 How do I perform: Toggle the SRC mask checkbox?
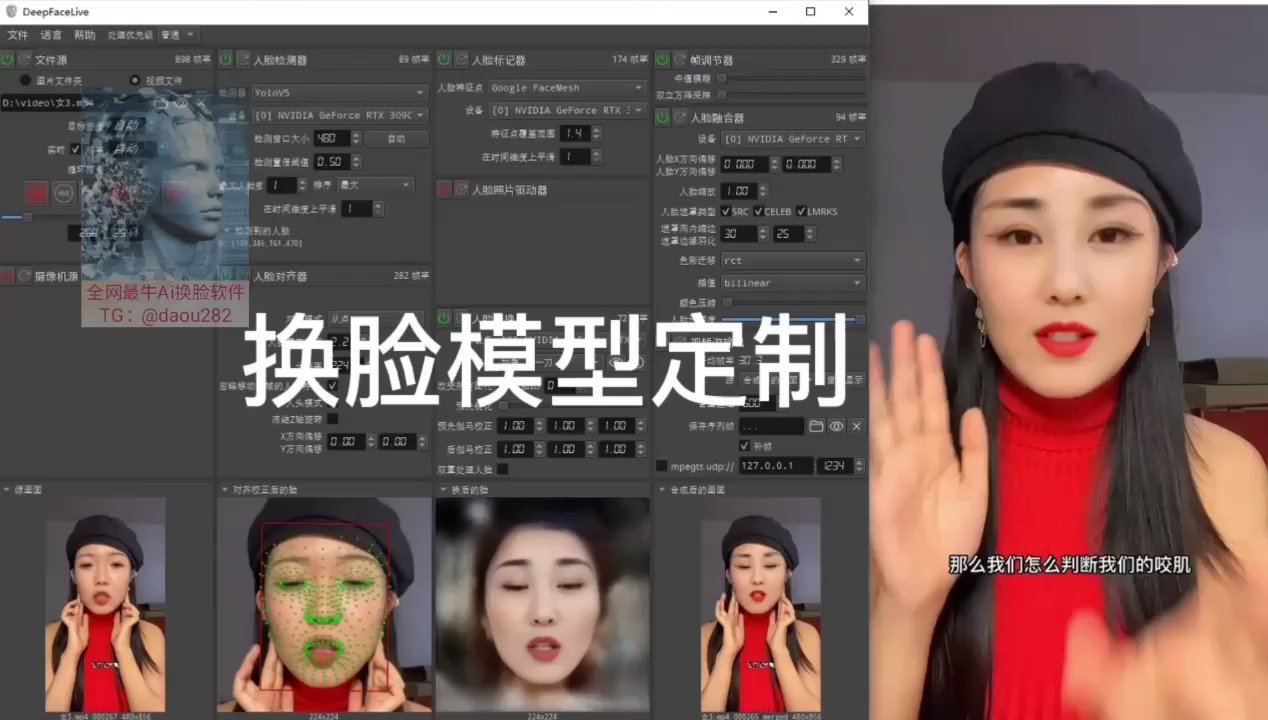pos(726,212)
